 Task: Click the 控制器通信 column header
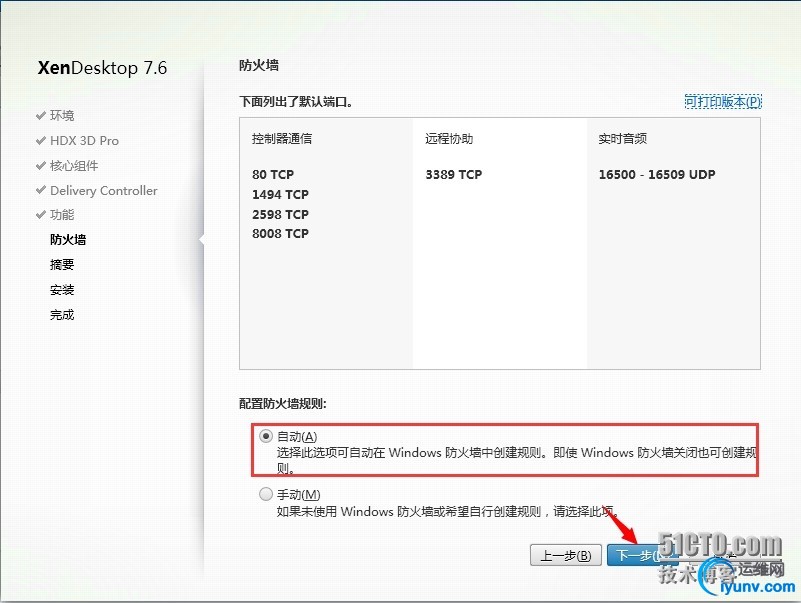point(281,138)
